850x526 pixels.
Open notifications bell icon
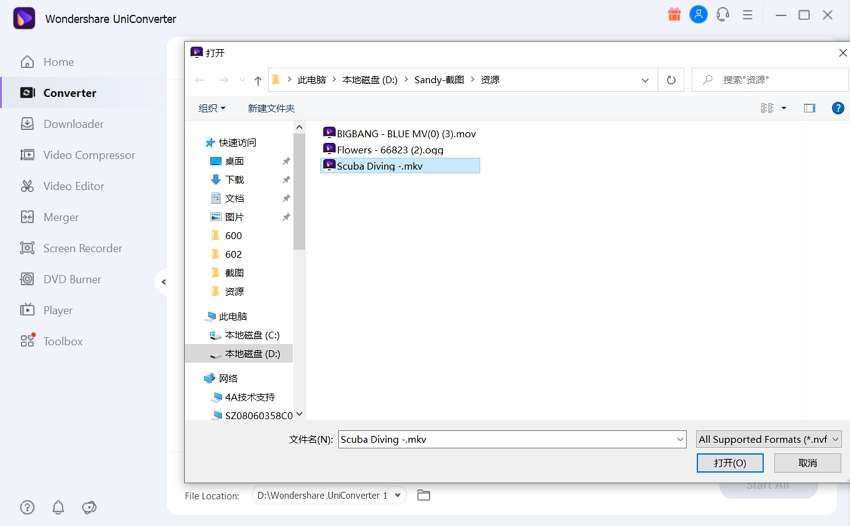(58, 508)
